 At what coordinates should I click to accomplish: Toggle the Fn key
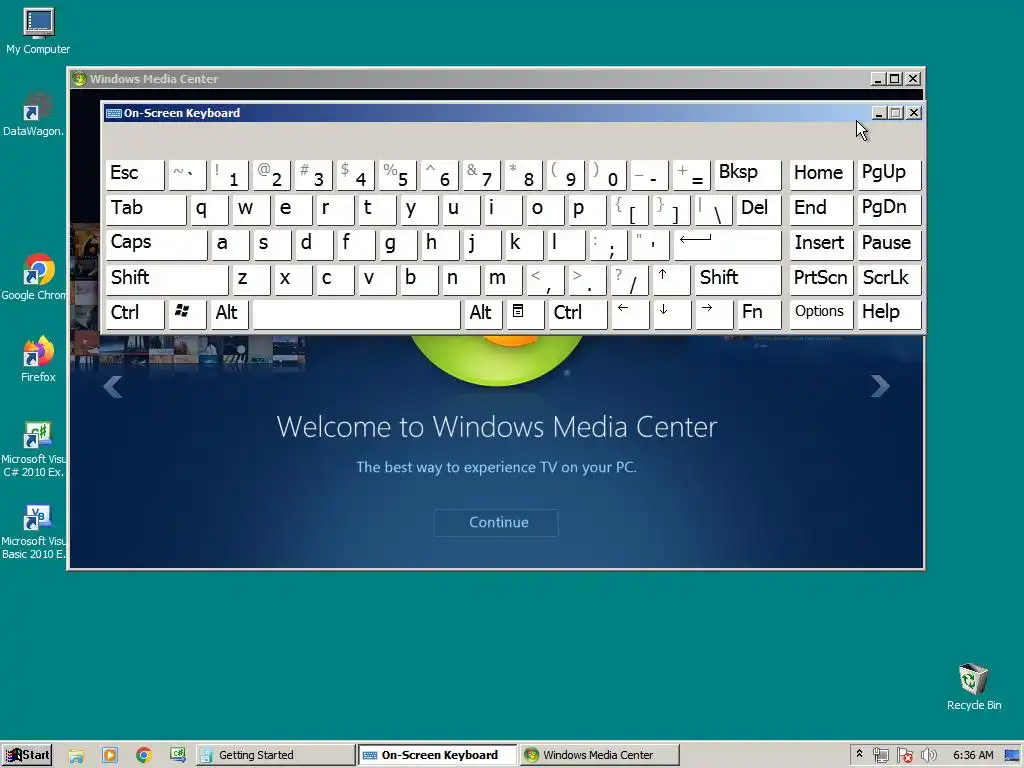[x=759, y=314]
